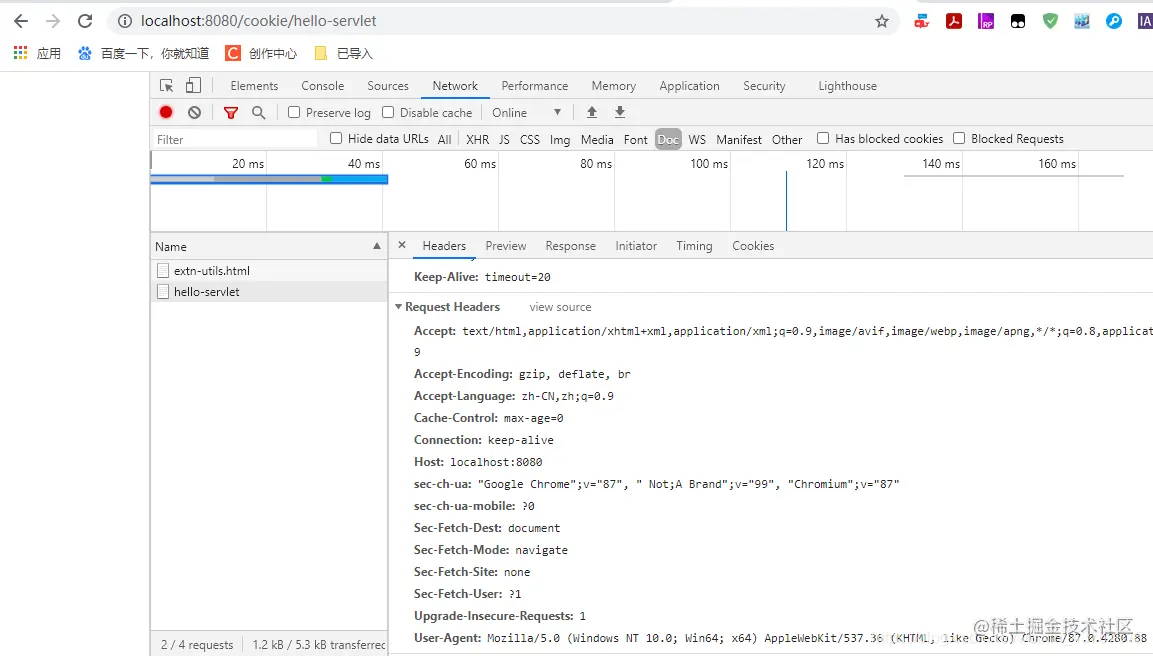Open the Performance panel

pos(535,86)
